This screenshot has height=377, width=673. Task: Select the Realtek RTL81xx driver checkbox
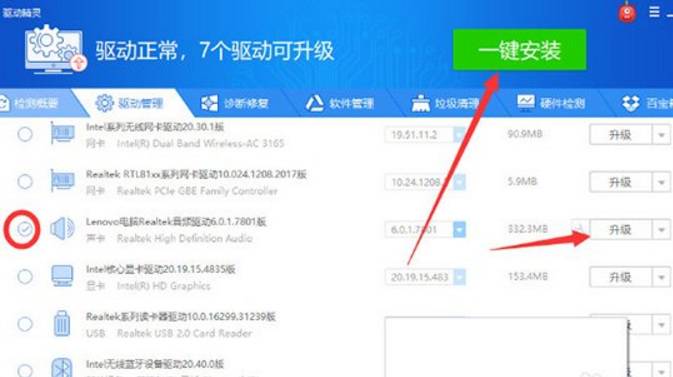point(25,182)
